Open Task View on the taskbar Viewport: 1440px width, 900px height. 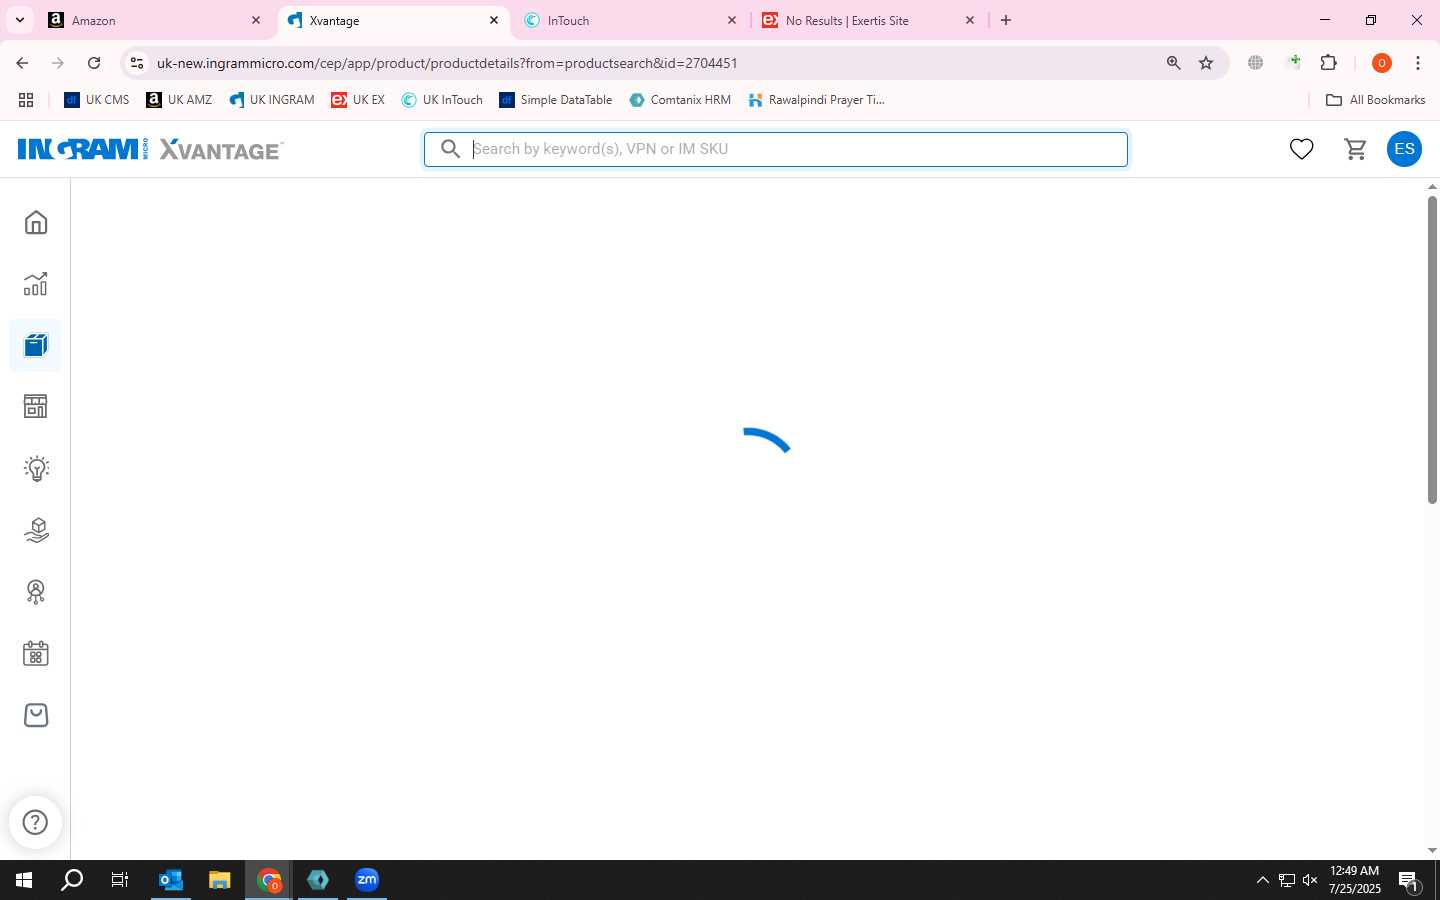pyautogui.click(x=120, y=880)
